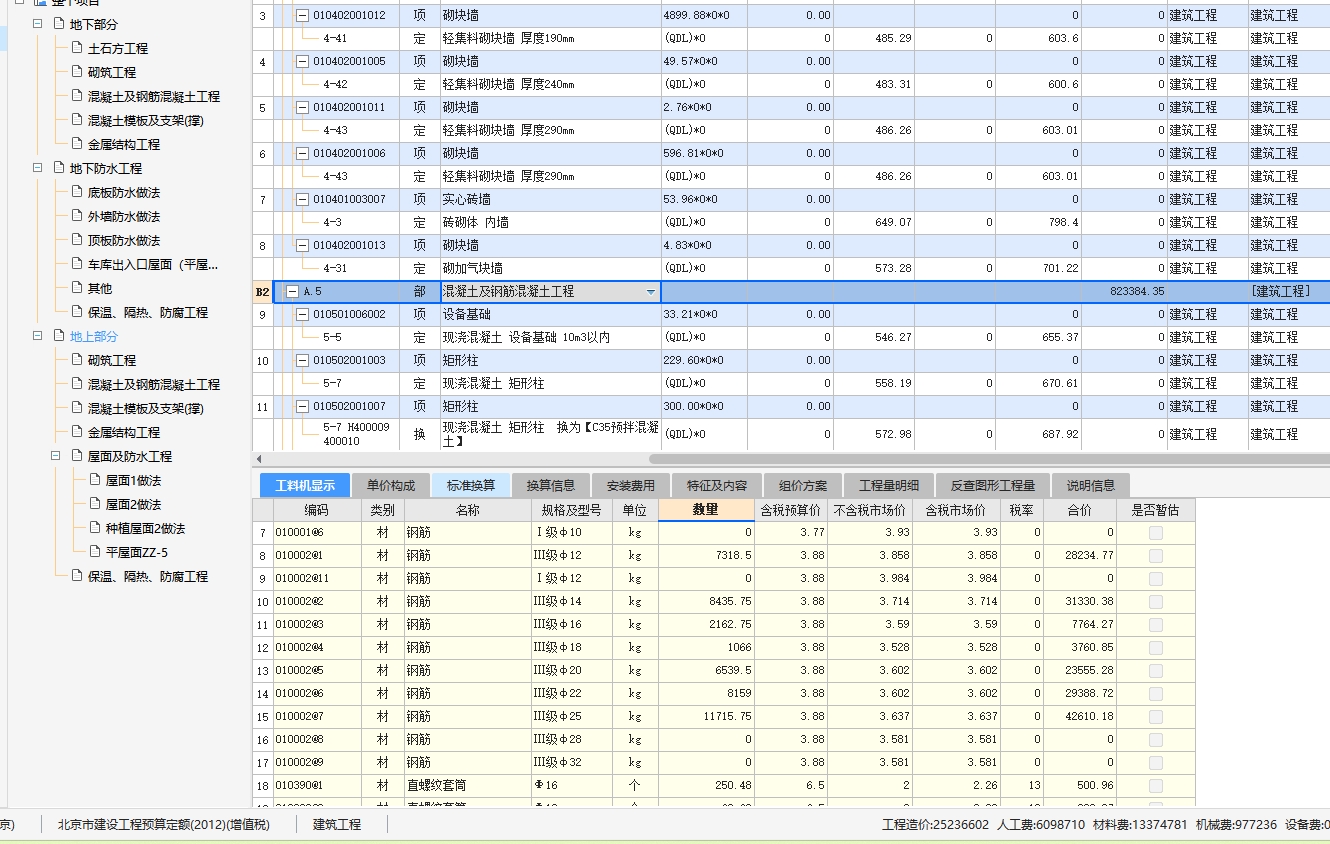Click the 规格及型号 column header
Viewport: 1330px width, 844px height.
pyautogui.click(x=571, y=510)
